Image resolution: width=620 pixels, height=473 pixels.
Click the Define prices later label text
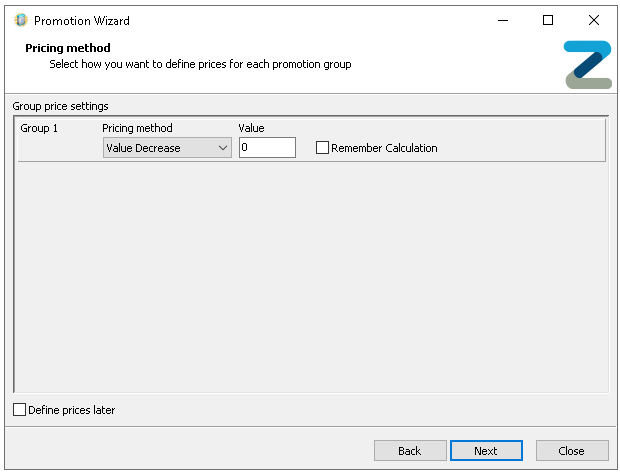(x=71, y=410)
